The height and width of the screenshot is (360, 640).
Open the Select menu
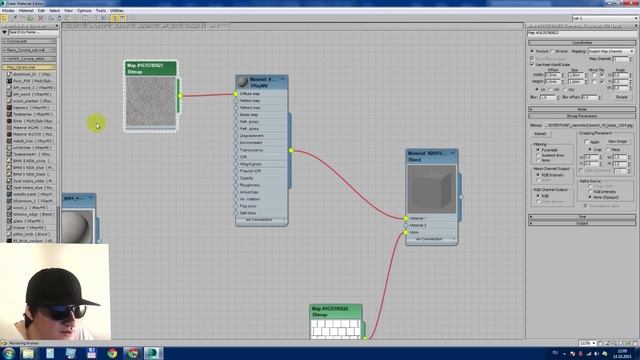(54, 11)
